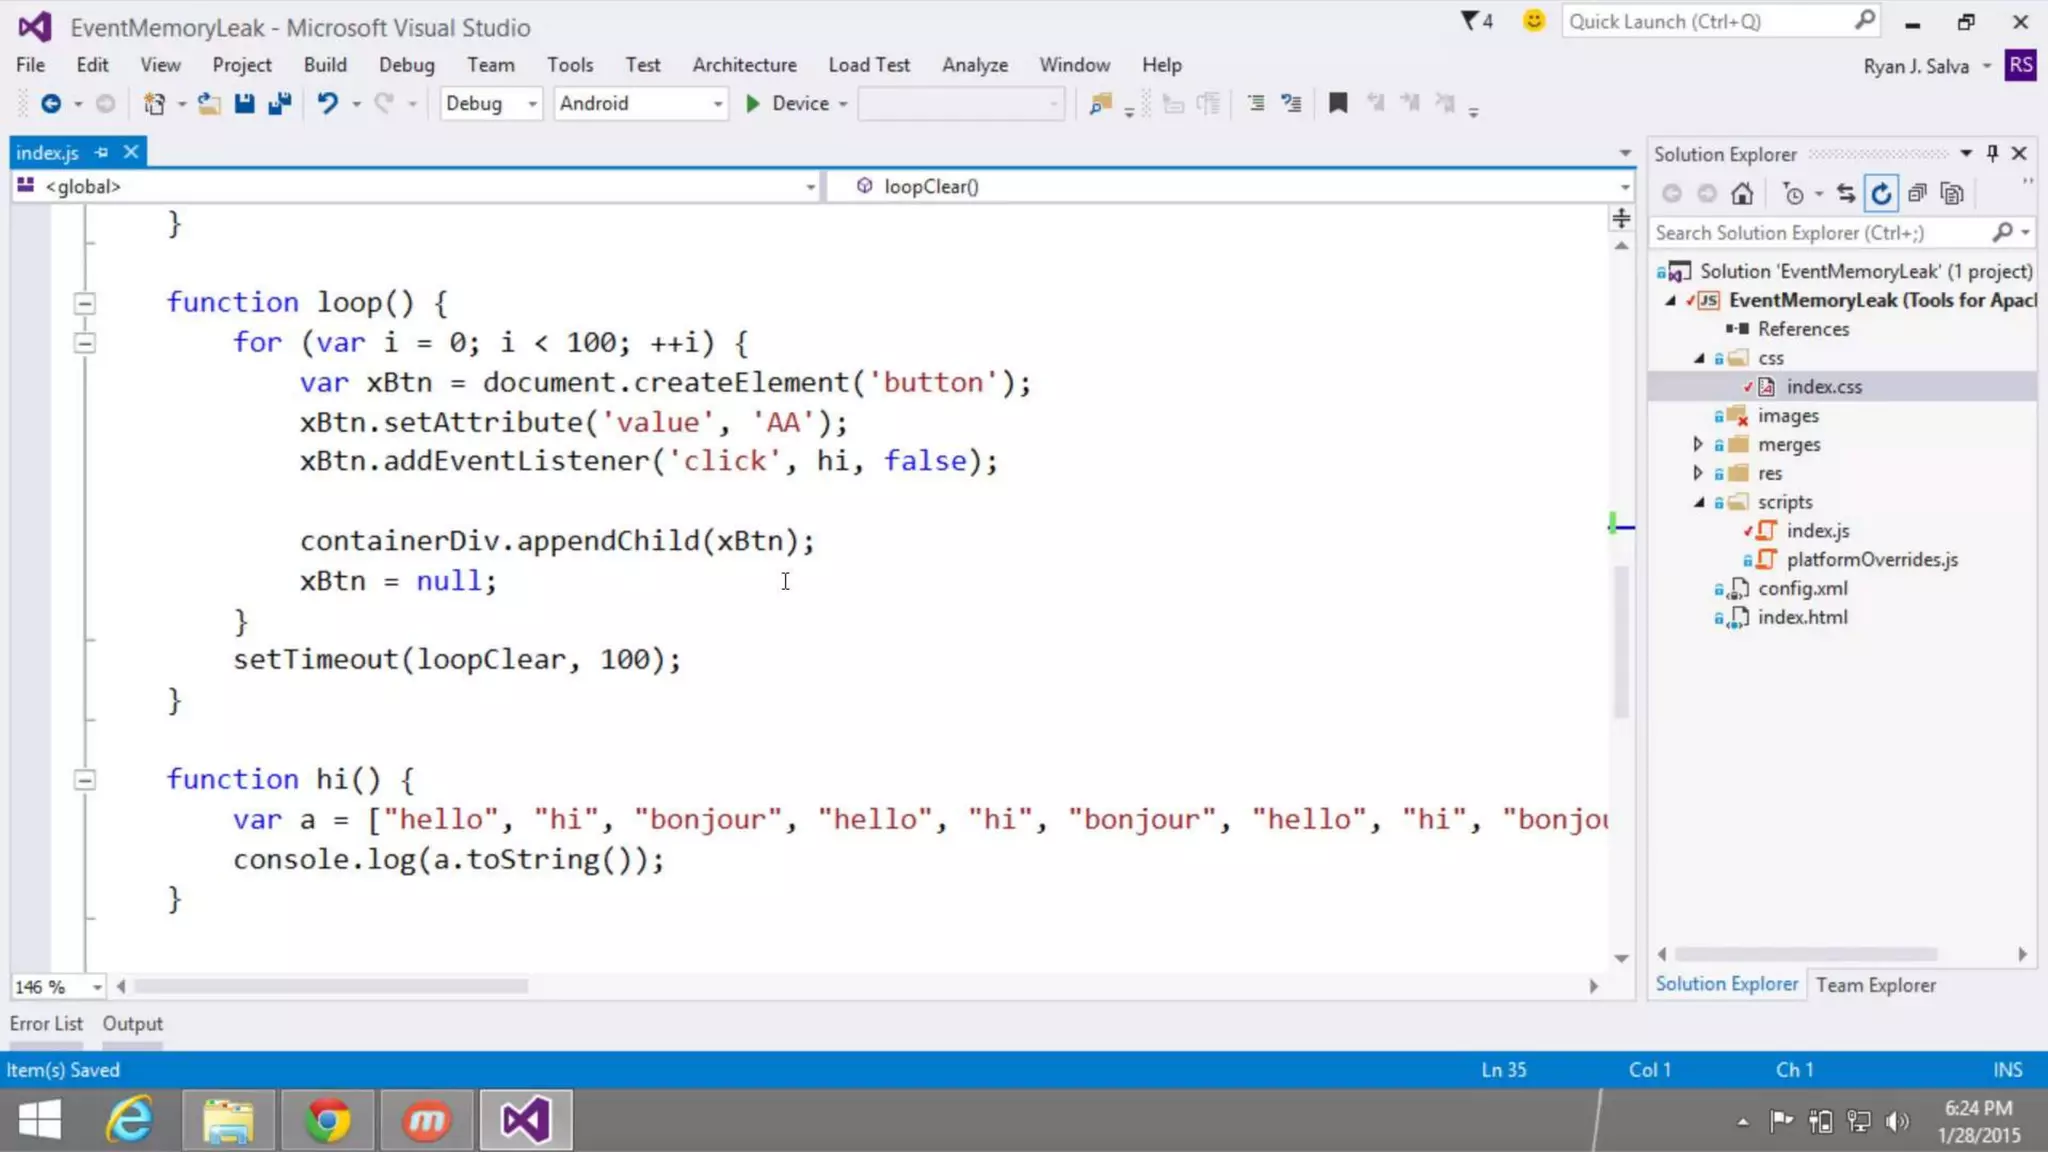Click the Save All toolbar icon

(x=280, y=103)
